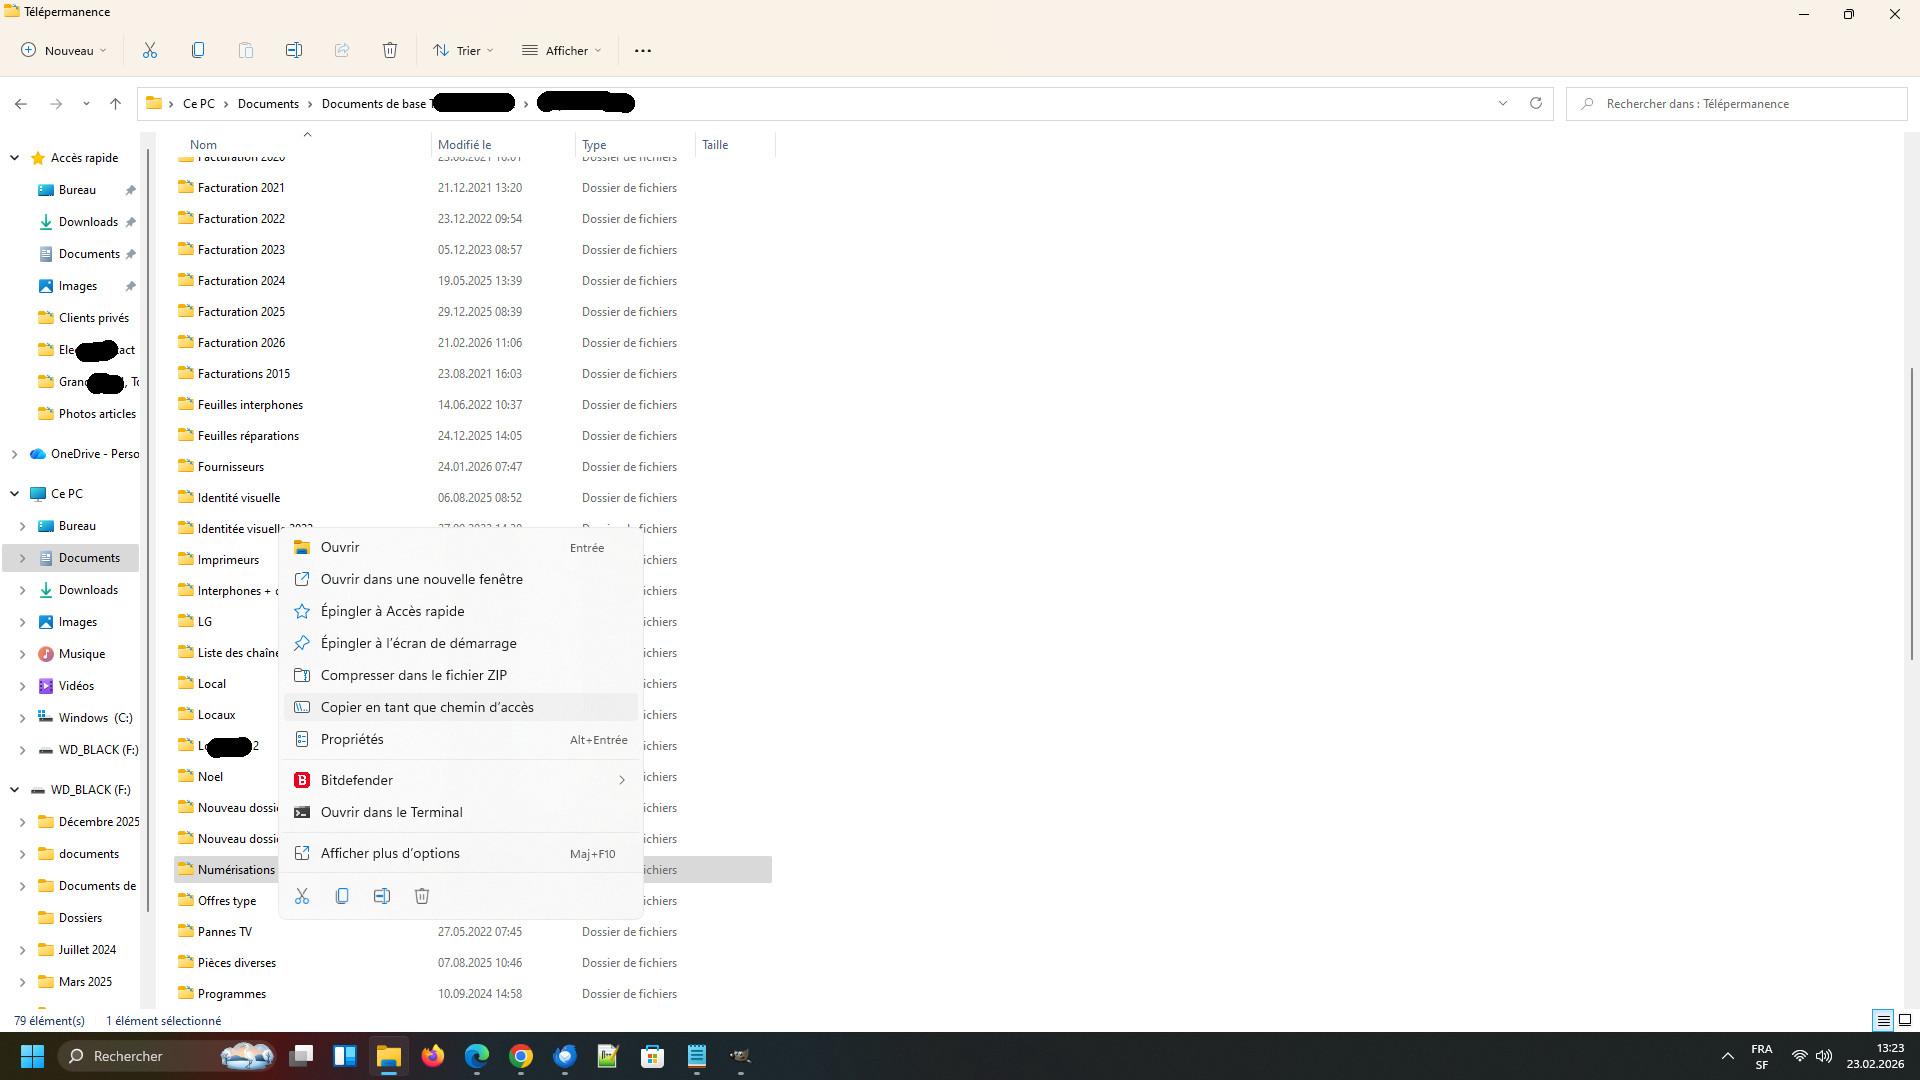
Task: Expand the OneDrive - Perso tree node
Action: coord(14,454)
